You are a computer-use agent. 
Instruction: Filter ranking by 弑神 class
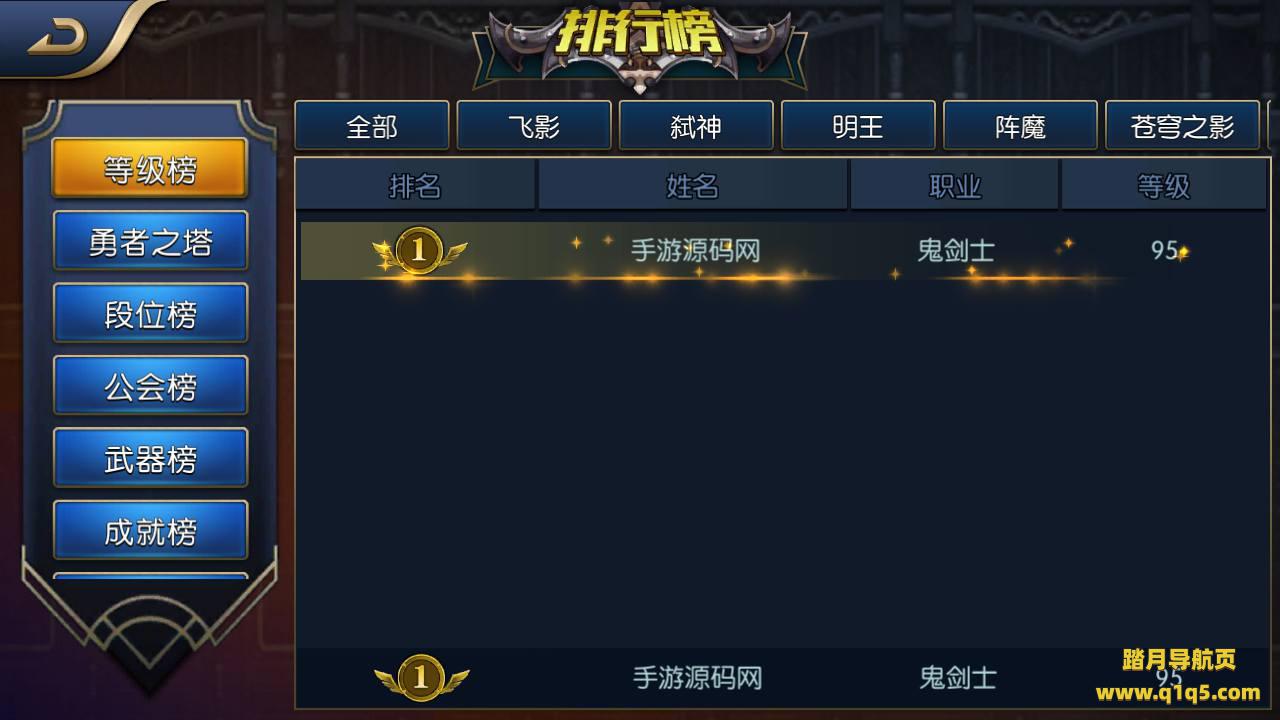point(696,126)
